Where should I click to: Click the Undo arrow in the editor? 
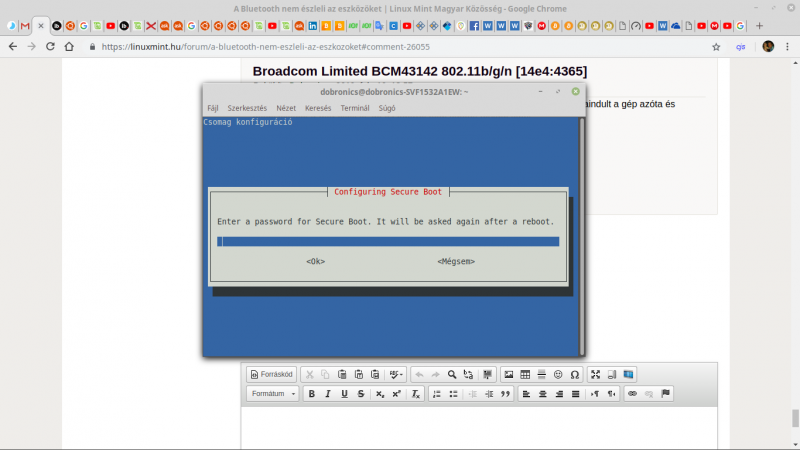419,374
